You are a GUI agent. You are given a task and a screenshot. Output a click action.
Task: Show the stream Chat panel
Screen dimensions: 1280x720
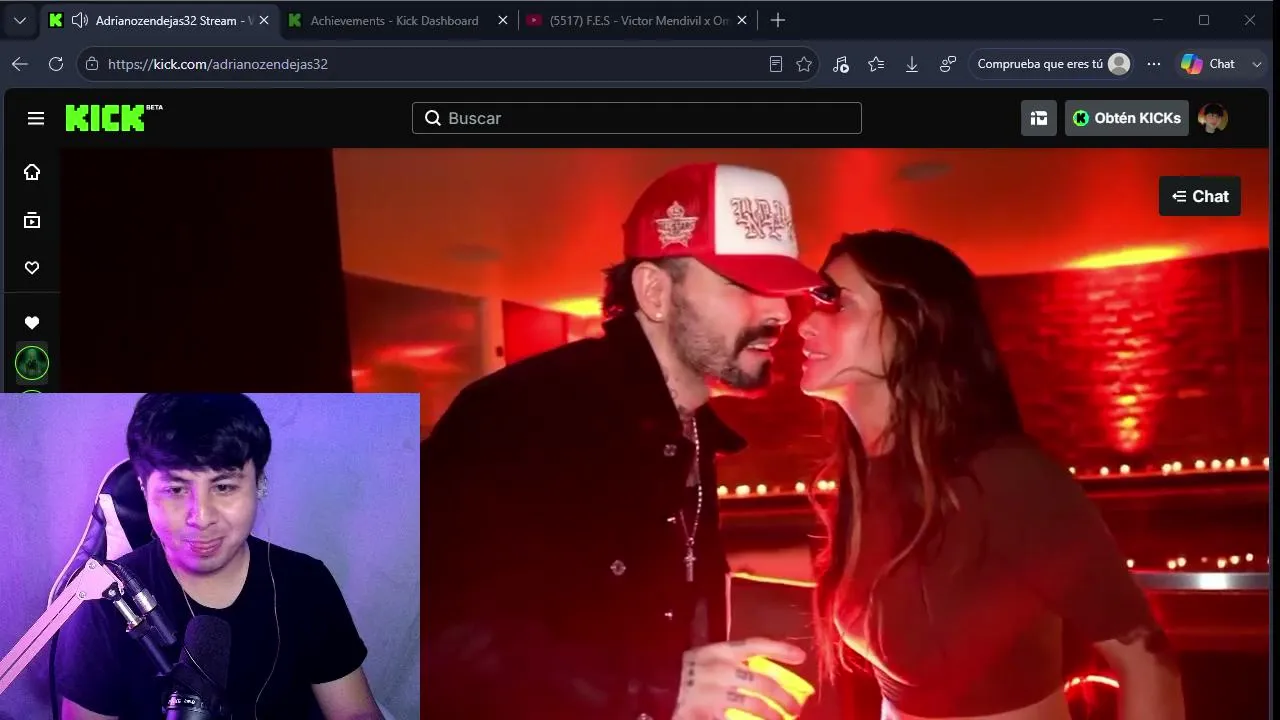tap(1200, 196)
